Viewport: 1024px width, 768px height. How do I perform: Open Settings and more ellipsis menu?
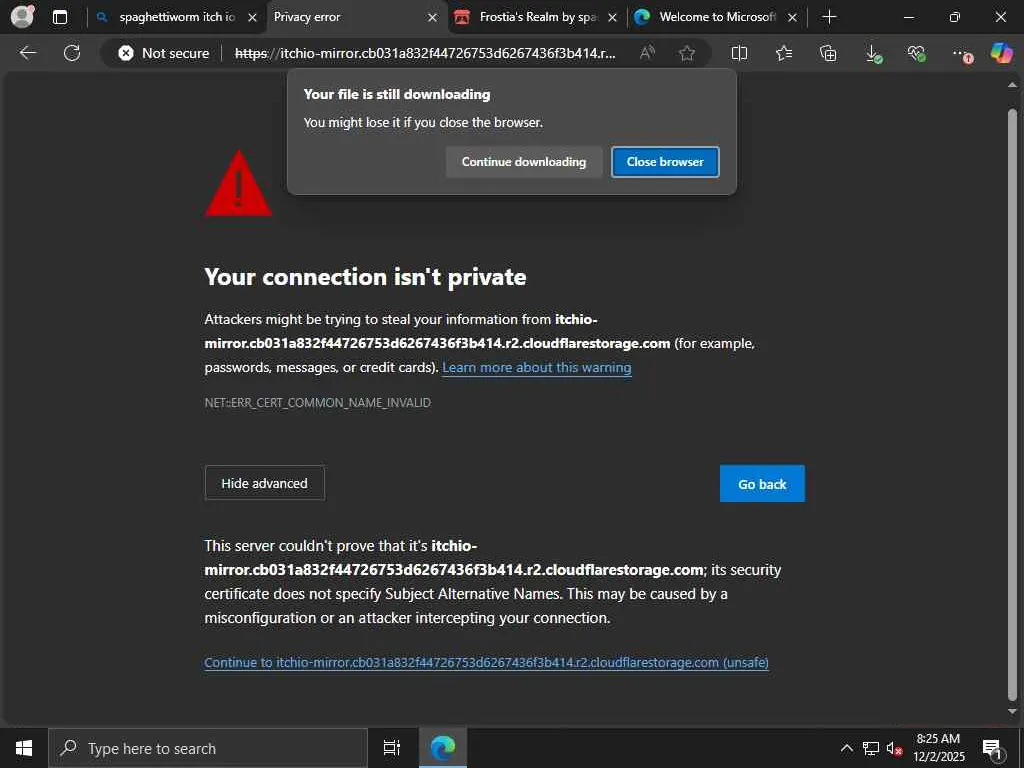pyautogui.click(x=960, y=53)
